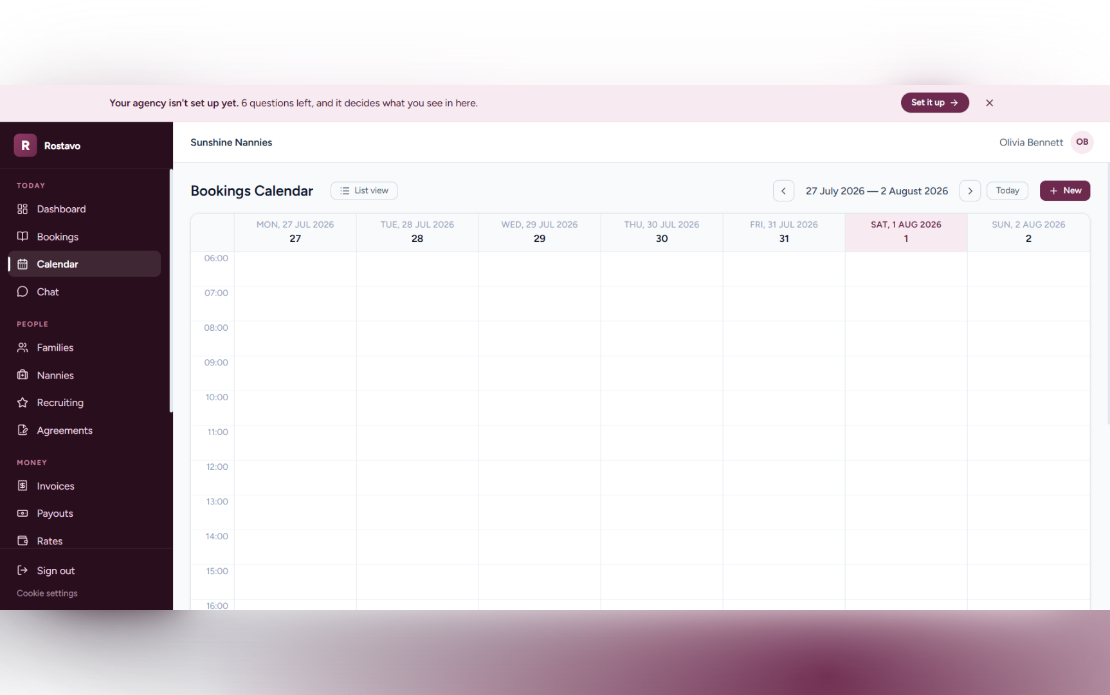This screenshot has width=1110, height=695.
Task: Dismiss the setup banner with X
Action: 990,103
